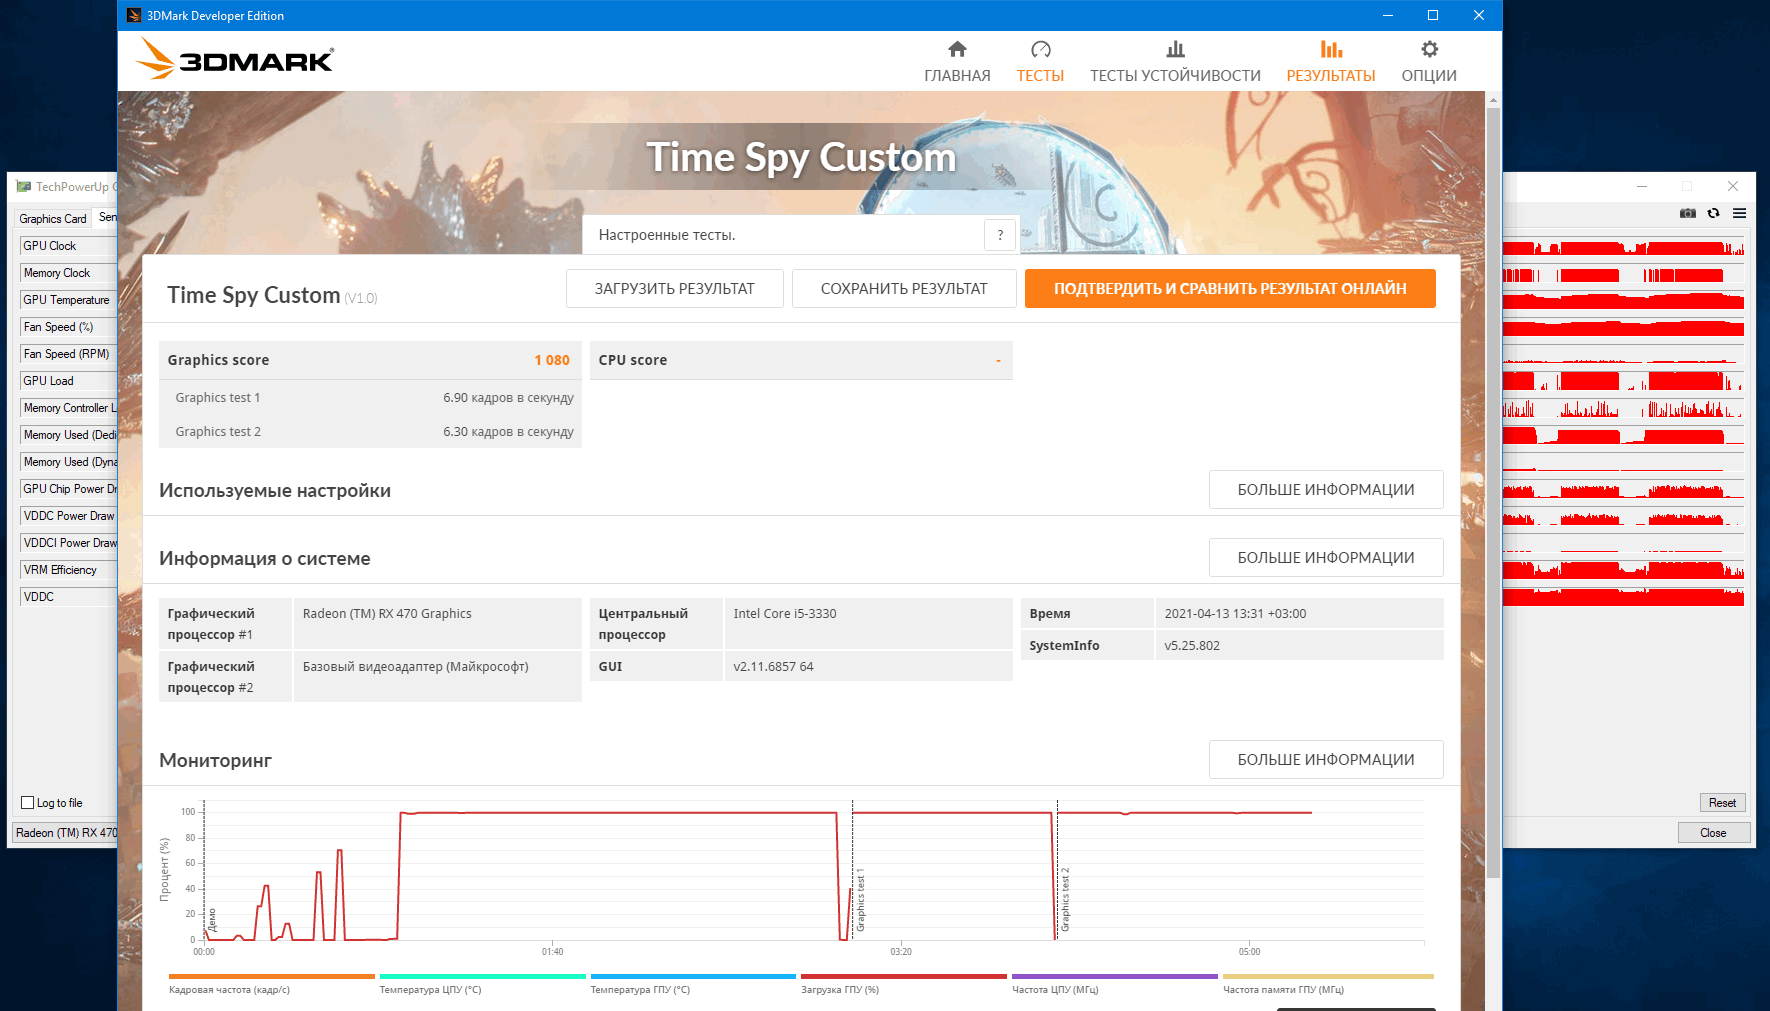Click GPU Load sensor in GPU-Z

point(68,381)
